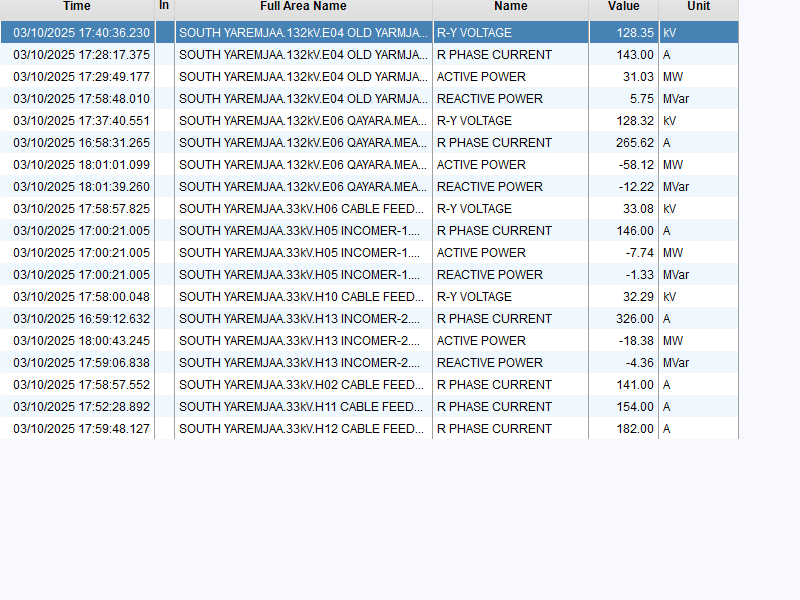The image size is (800, 600).
Task: Select time 03/10/2025 17:58:57.552
Action: pyautogui.click(x=77, y=384)
